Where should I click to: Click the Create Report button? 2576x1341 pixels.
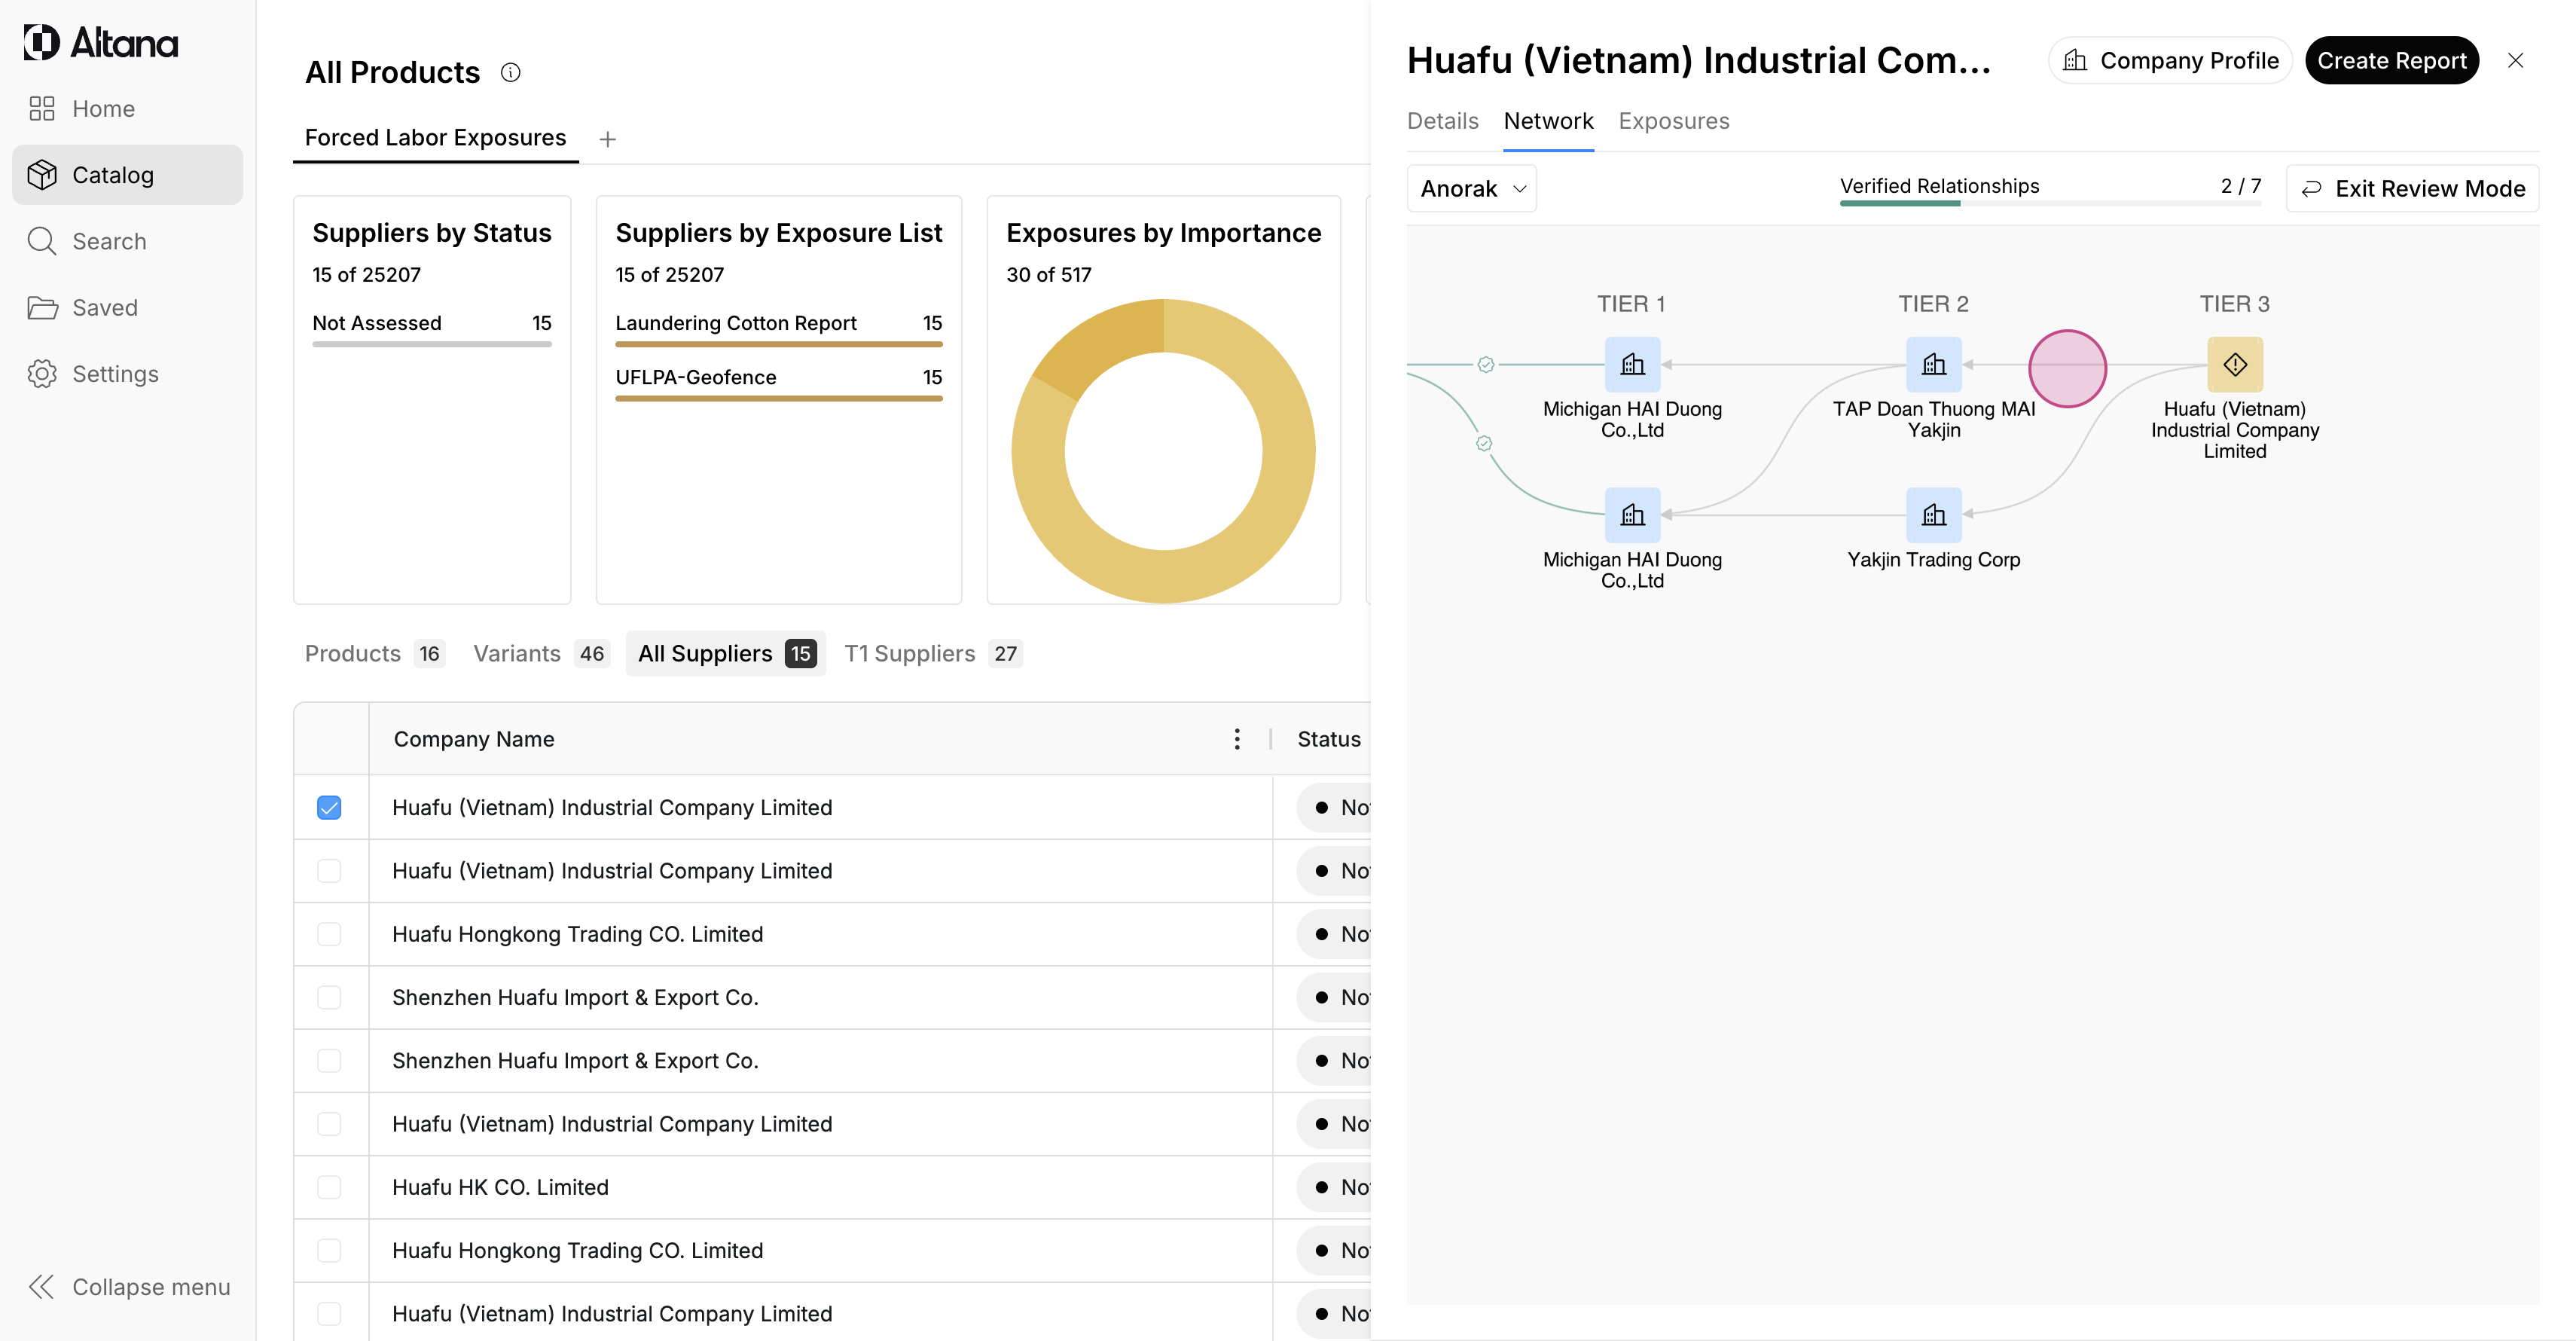click(x=2391, y=61)
